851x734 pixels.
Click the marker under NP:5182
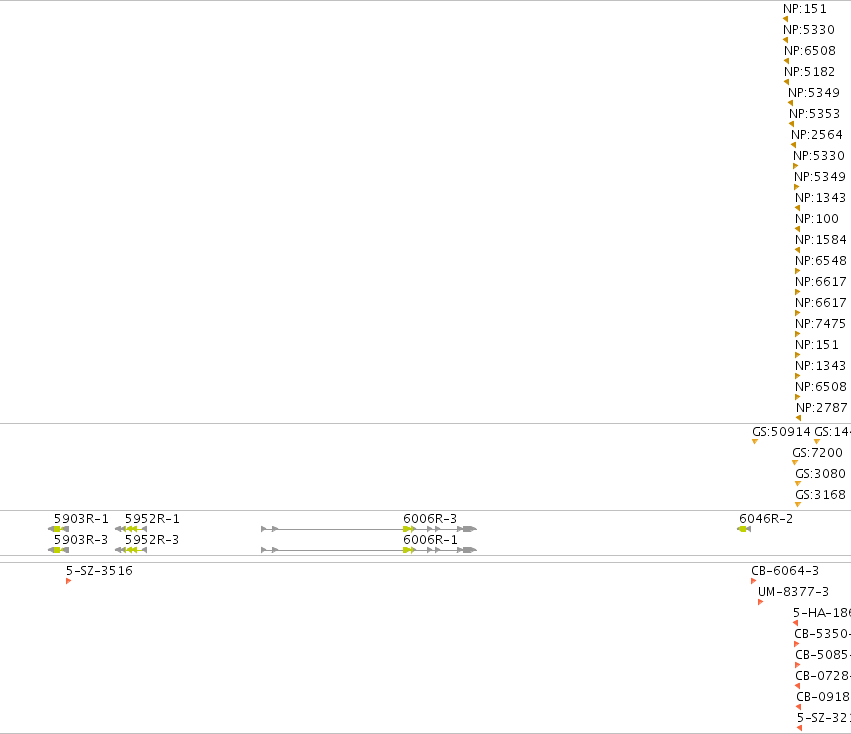click(x=786, y=82)
